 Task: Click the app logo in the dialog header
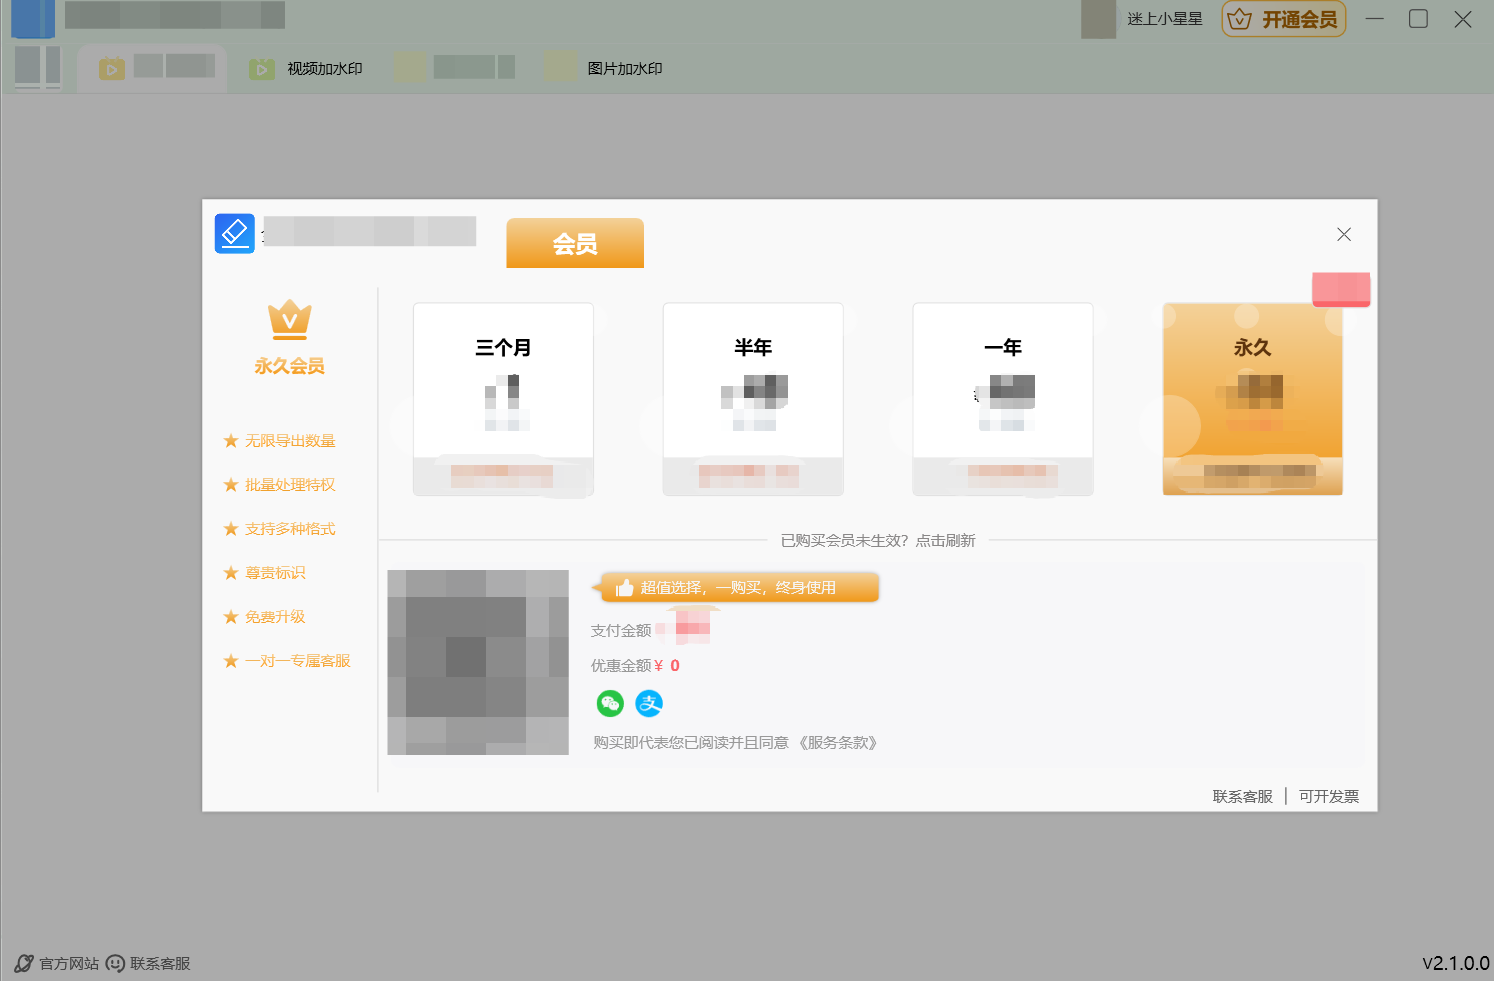234,233
